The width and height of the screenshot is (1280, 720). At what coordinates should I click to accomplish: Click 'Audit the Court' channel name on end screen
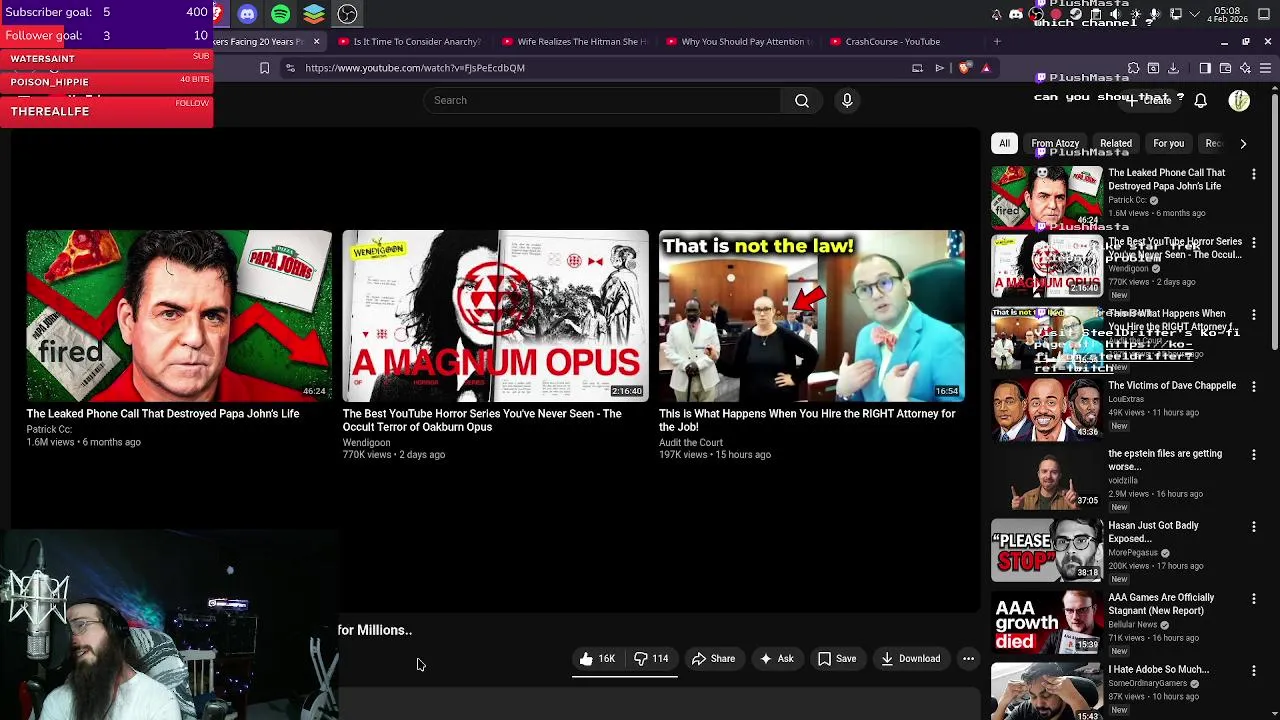pyautogui.click(x=690, y=442)
